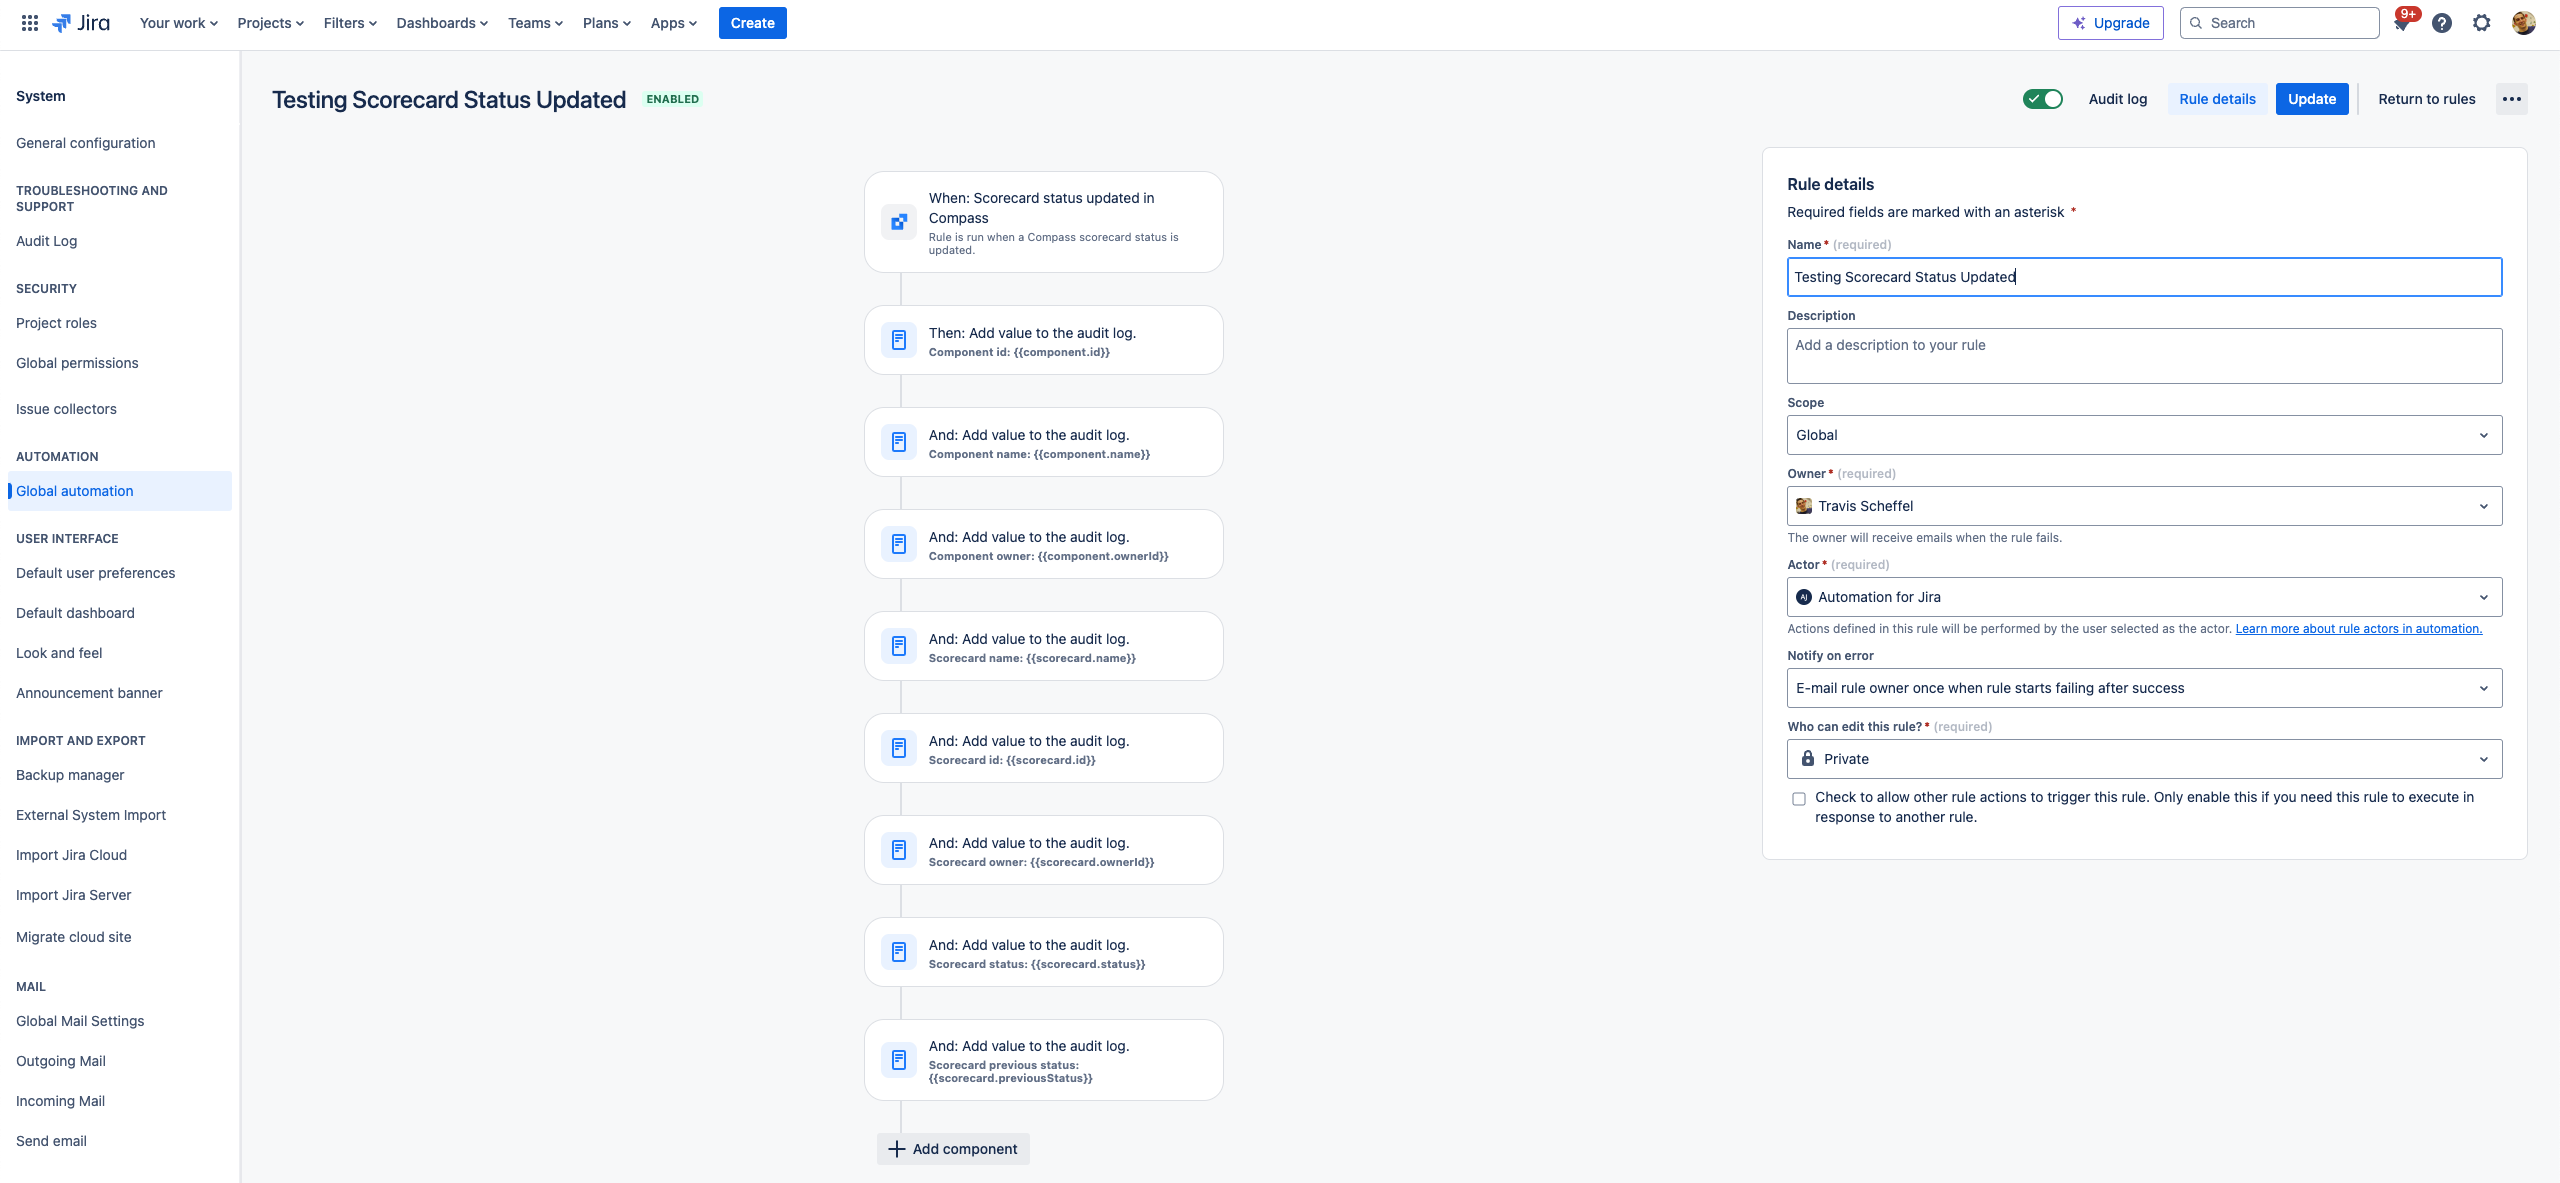Click Return to rules

[x=2427, y=99]
